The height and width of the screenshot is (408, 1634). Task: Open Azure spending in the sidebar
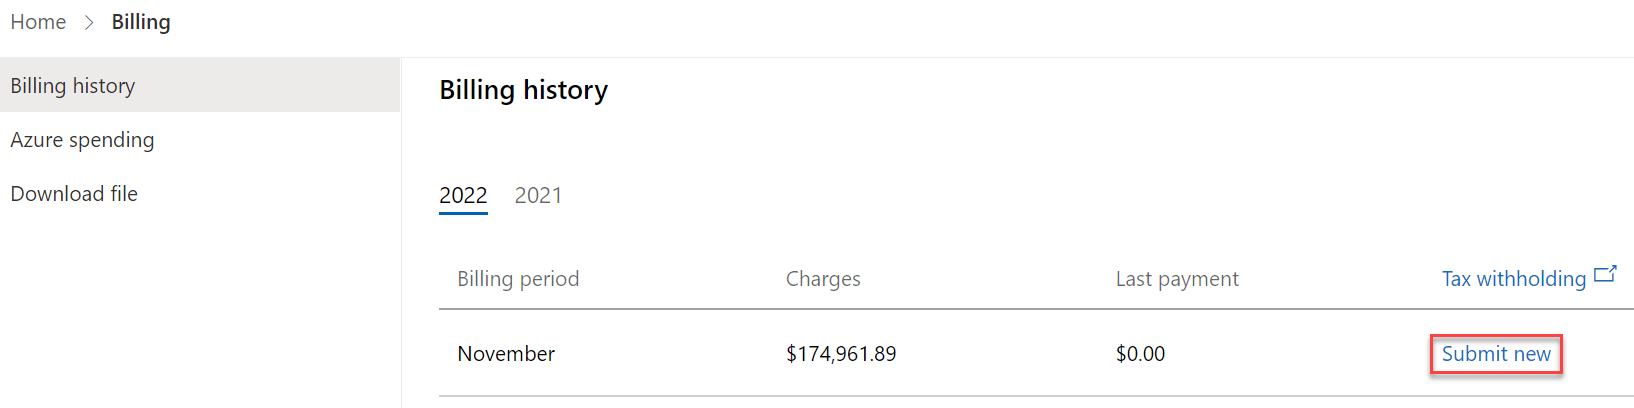[200, 139]
